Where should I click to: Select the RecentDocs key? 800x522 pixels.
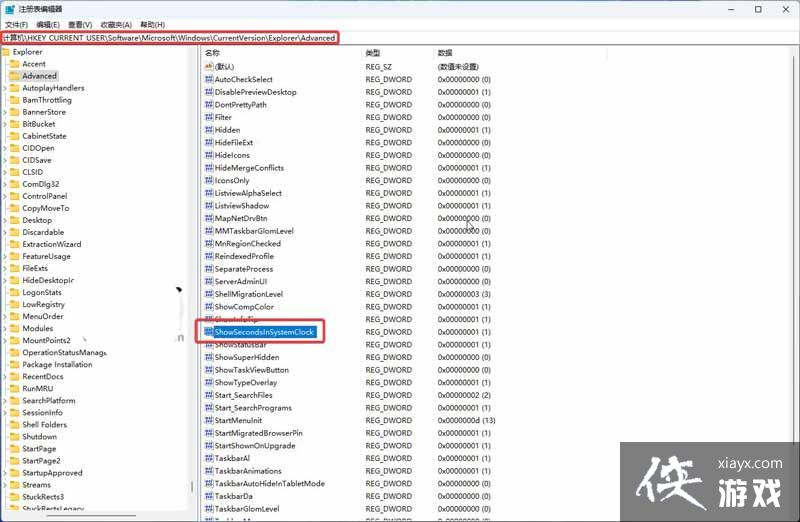tap(42, 377)
